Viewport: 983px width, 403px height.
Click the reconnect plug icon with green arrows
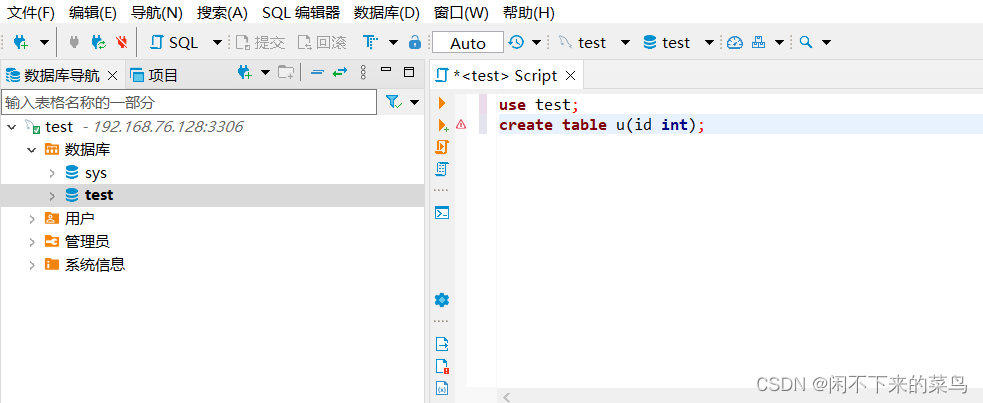(x=98, y=42)
